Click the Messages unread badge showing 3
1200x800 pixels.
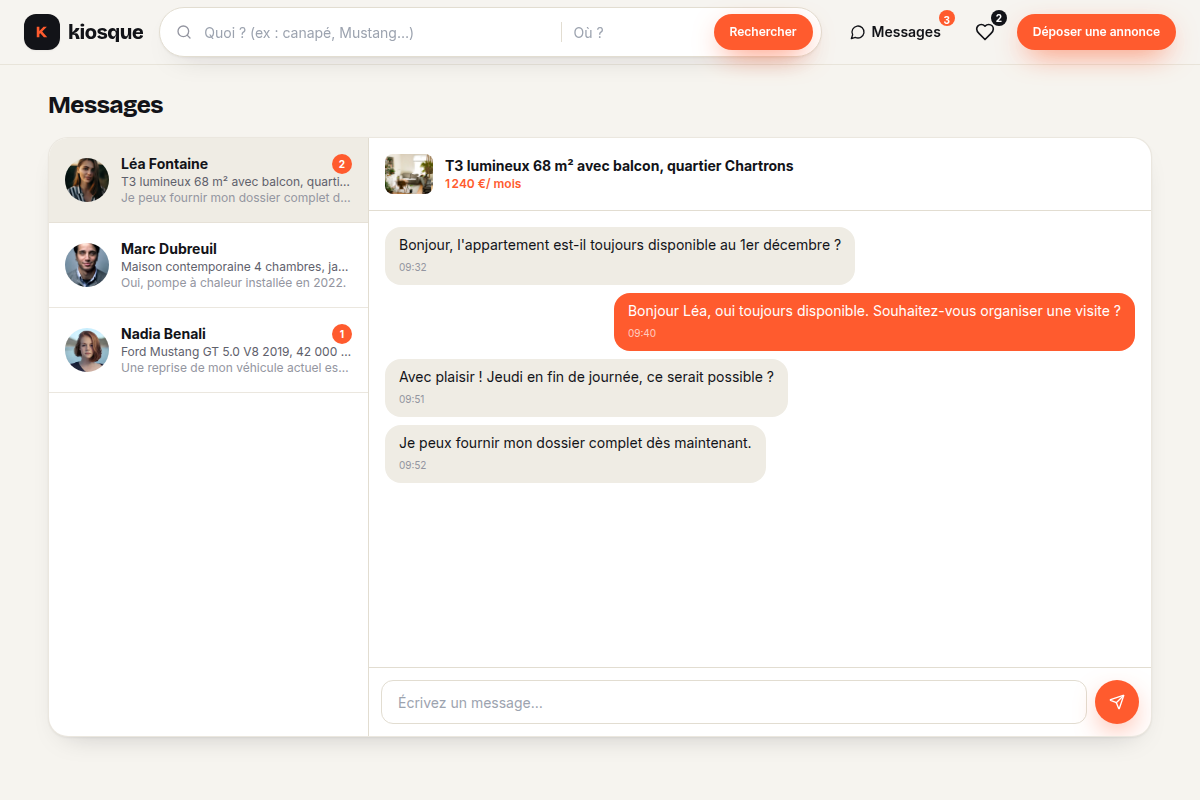pyautogui.click(x=947, y=18)
